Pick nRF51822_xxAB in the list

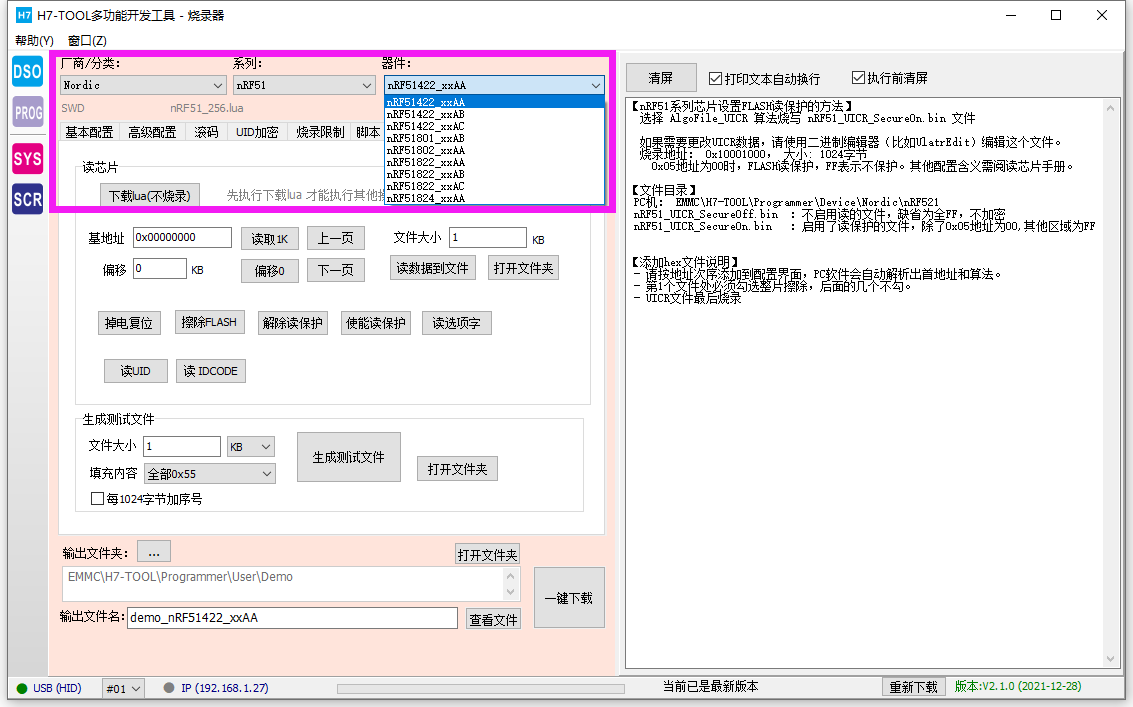(494, 174)
